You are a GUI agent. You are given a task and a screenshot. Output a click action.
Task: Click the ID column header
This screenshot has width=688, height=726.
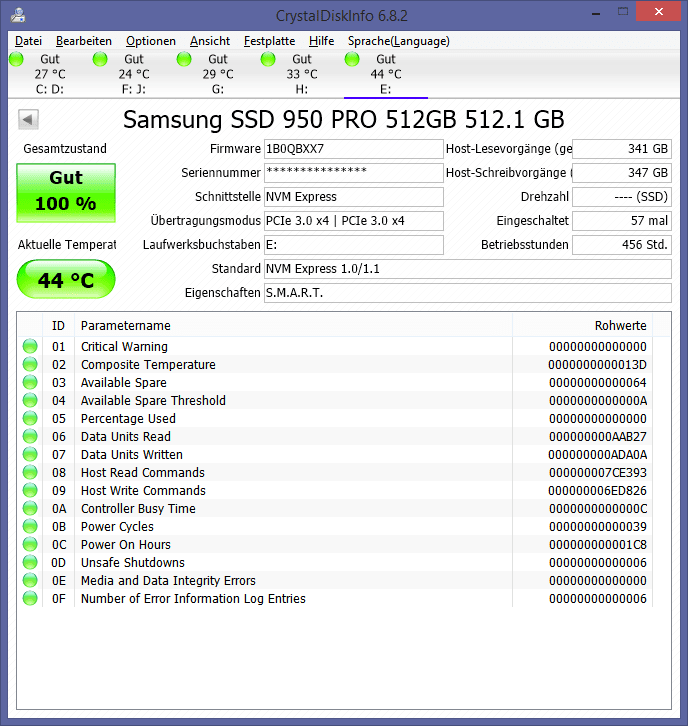[x=58, y=325]
